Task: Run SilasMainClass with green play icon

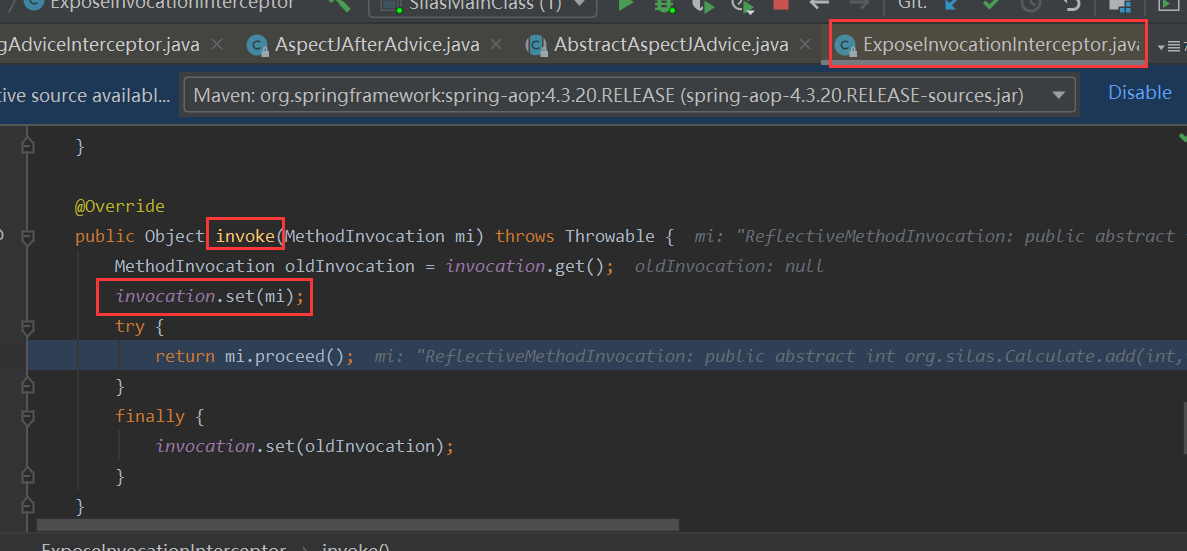Action: pos(625,4)
